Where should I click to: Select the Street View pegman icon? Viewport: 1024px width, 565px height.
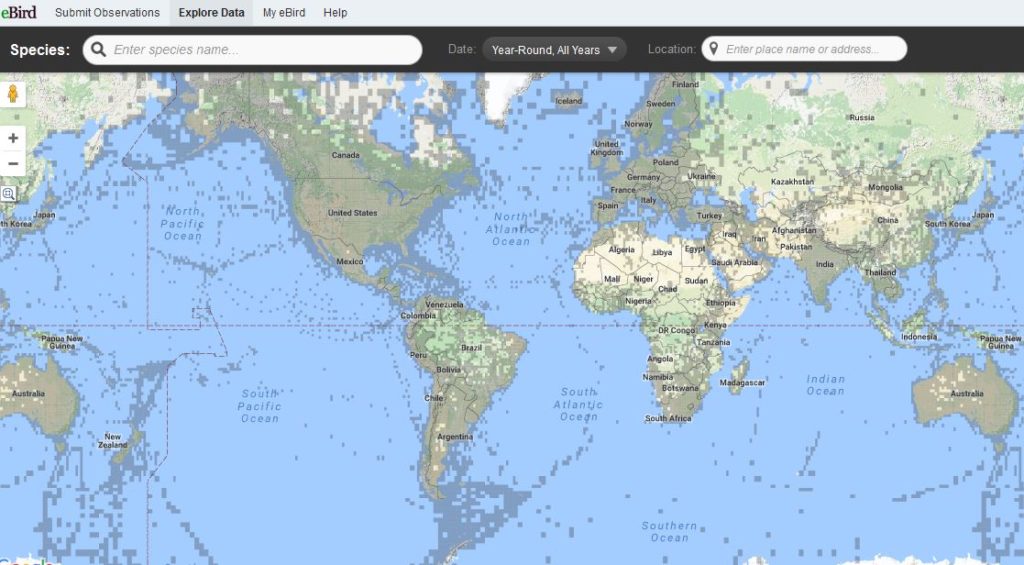(12, 94)
